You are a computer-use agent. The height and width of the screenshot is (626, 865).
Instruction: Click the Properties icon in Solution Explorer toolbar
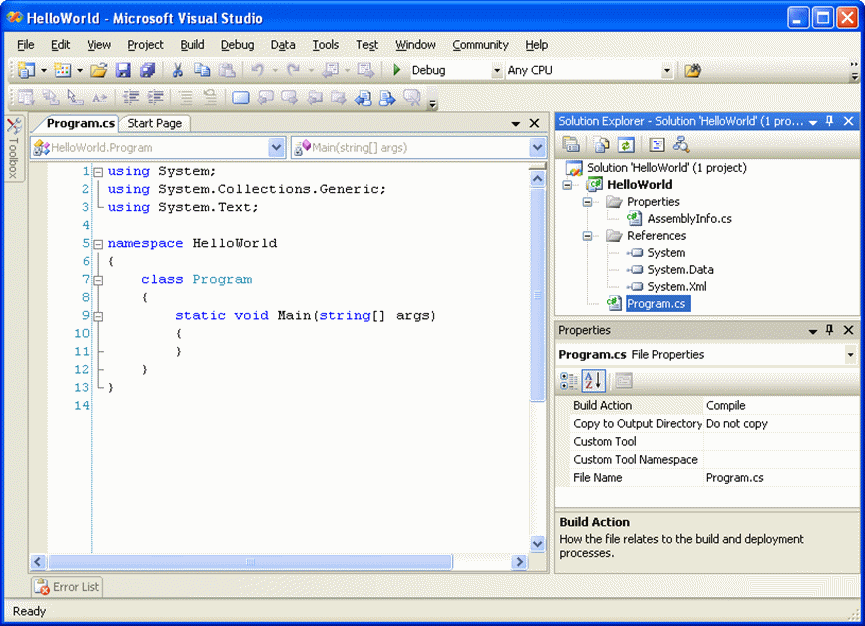(x=571, y=145)
